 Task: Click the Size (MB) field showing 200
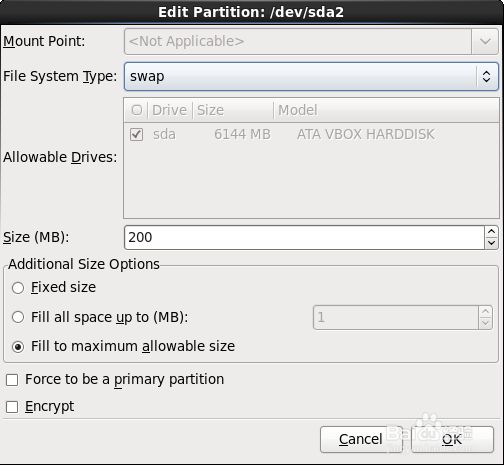[x=304, y=237]
